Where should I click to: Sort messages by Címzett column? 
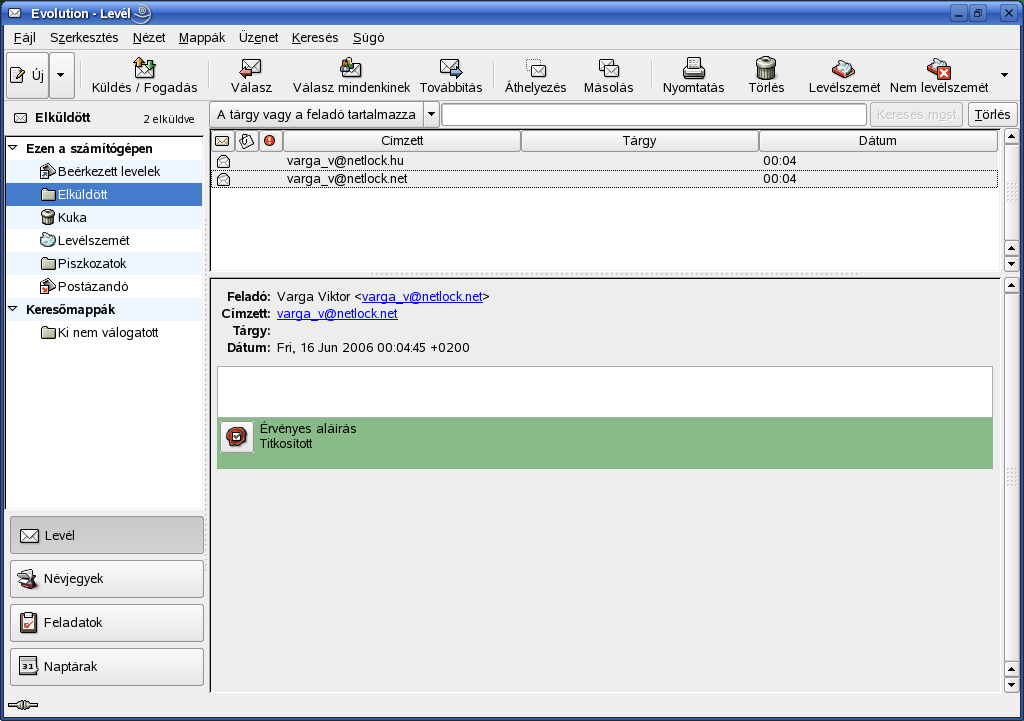point(402,141)
